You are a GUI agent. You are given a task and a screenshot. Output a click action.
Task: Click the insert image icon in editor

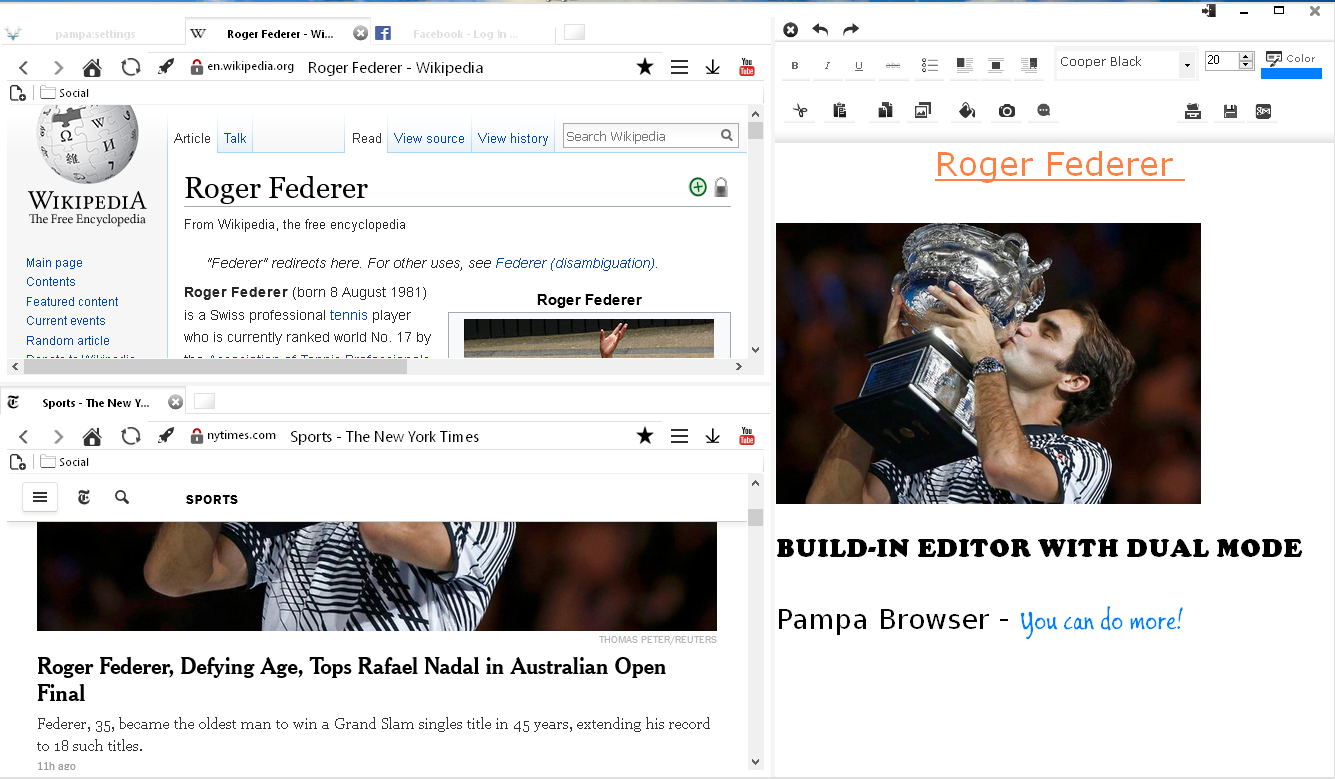(922, 111)
